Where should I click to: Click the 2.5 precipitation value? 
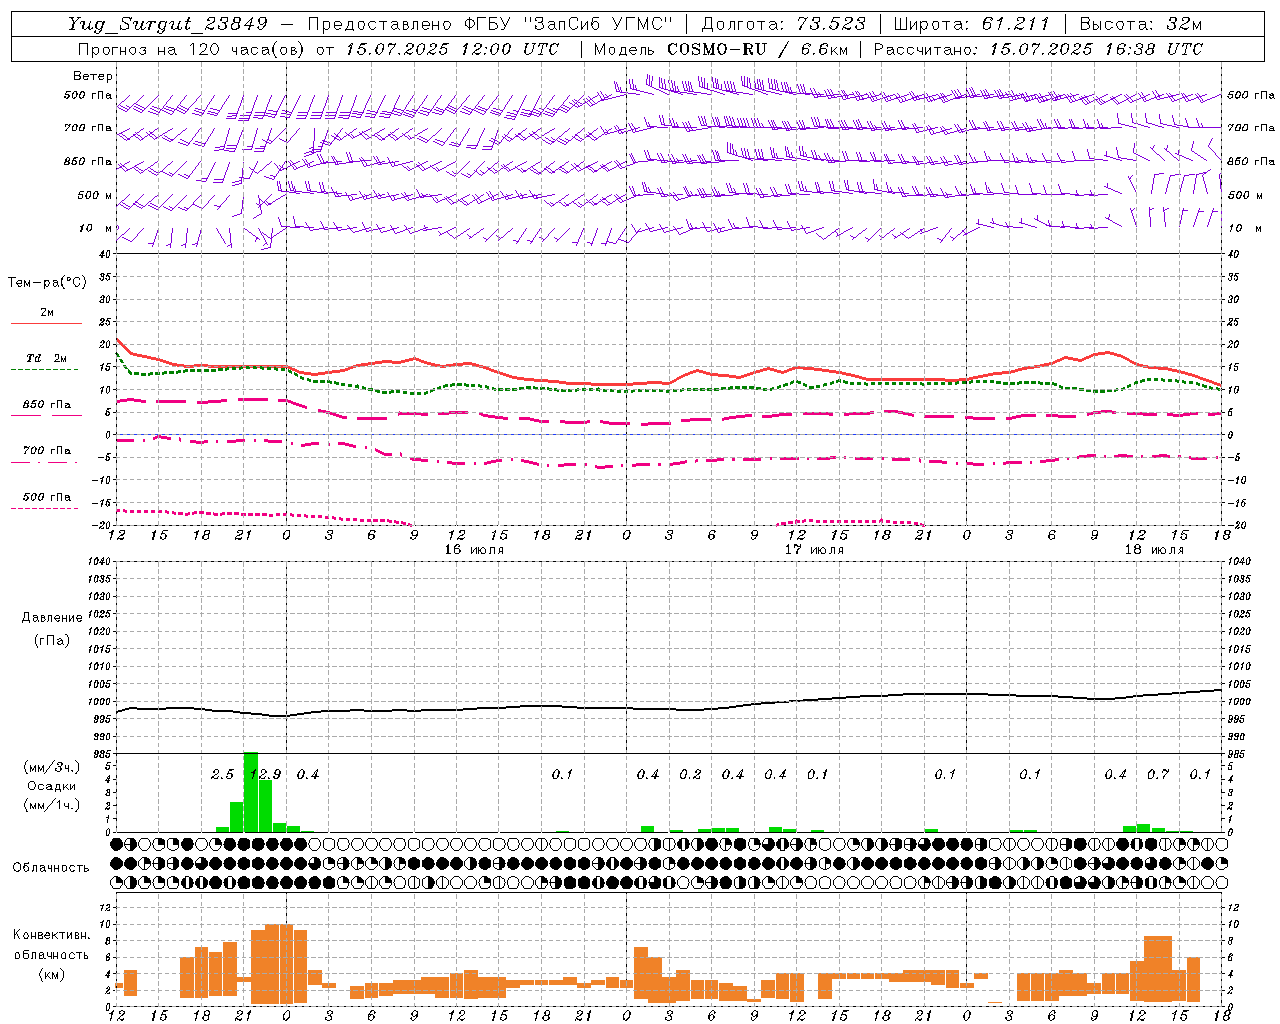(222, 774)
